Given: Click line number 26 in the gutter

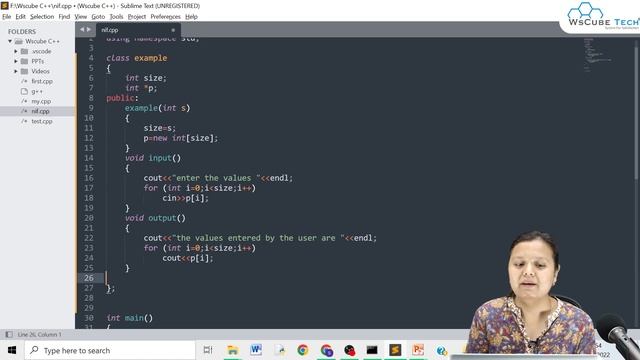Looking at the screenshot, I should [89, 278].
